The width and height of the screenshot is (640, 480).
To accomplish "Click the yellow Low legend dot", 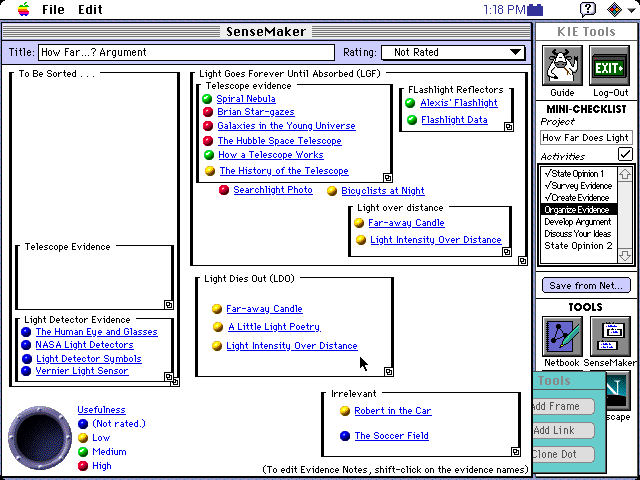I will (83, 438).
